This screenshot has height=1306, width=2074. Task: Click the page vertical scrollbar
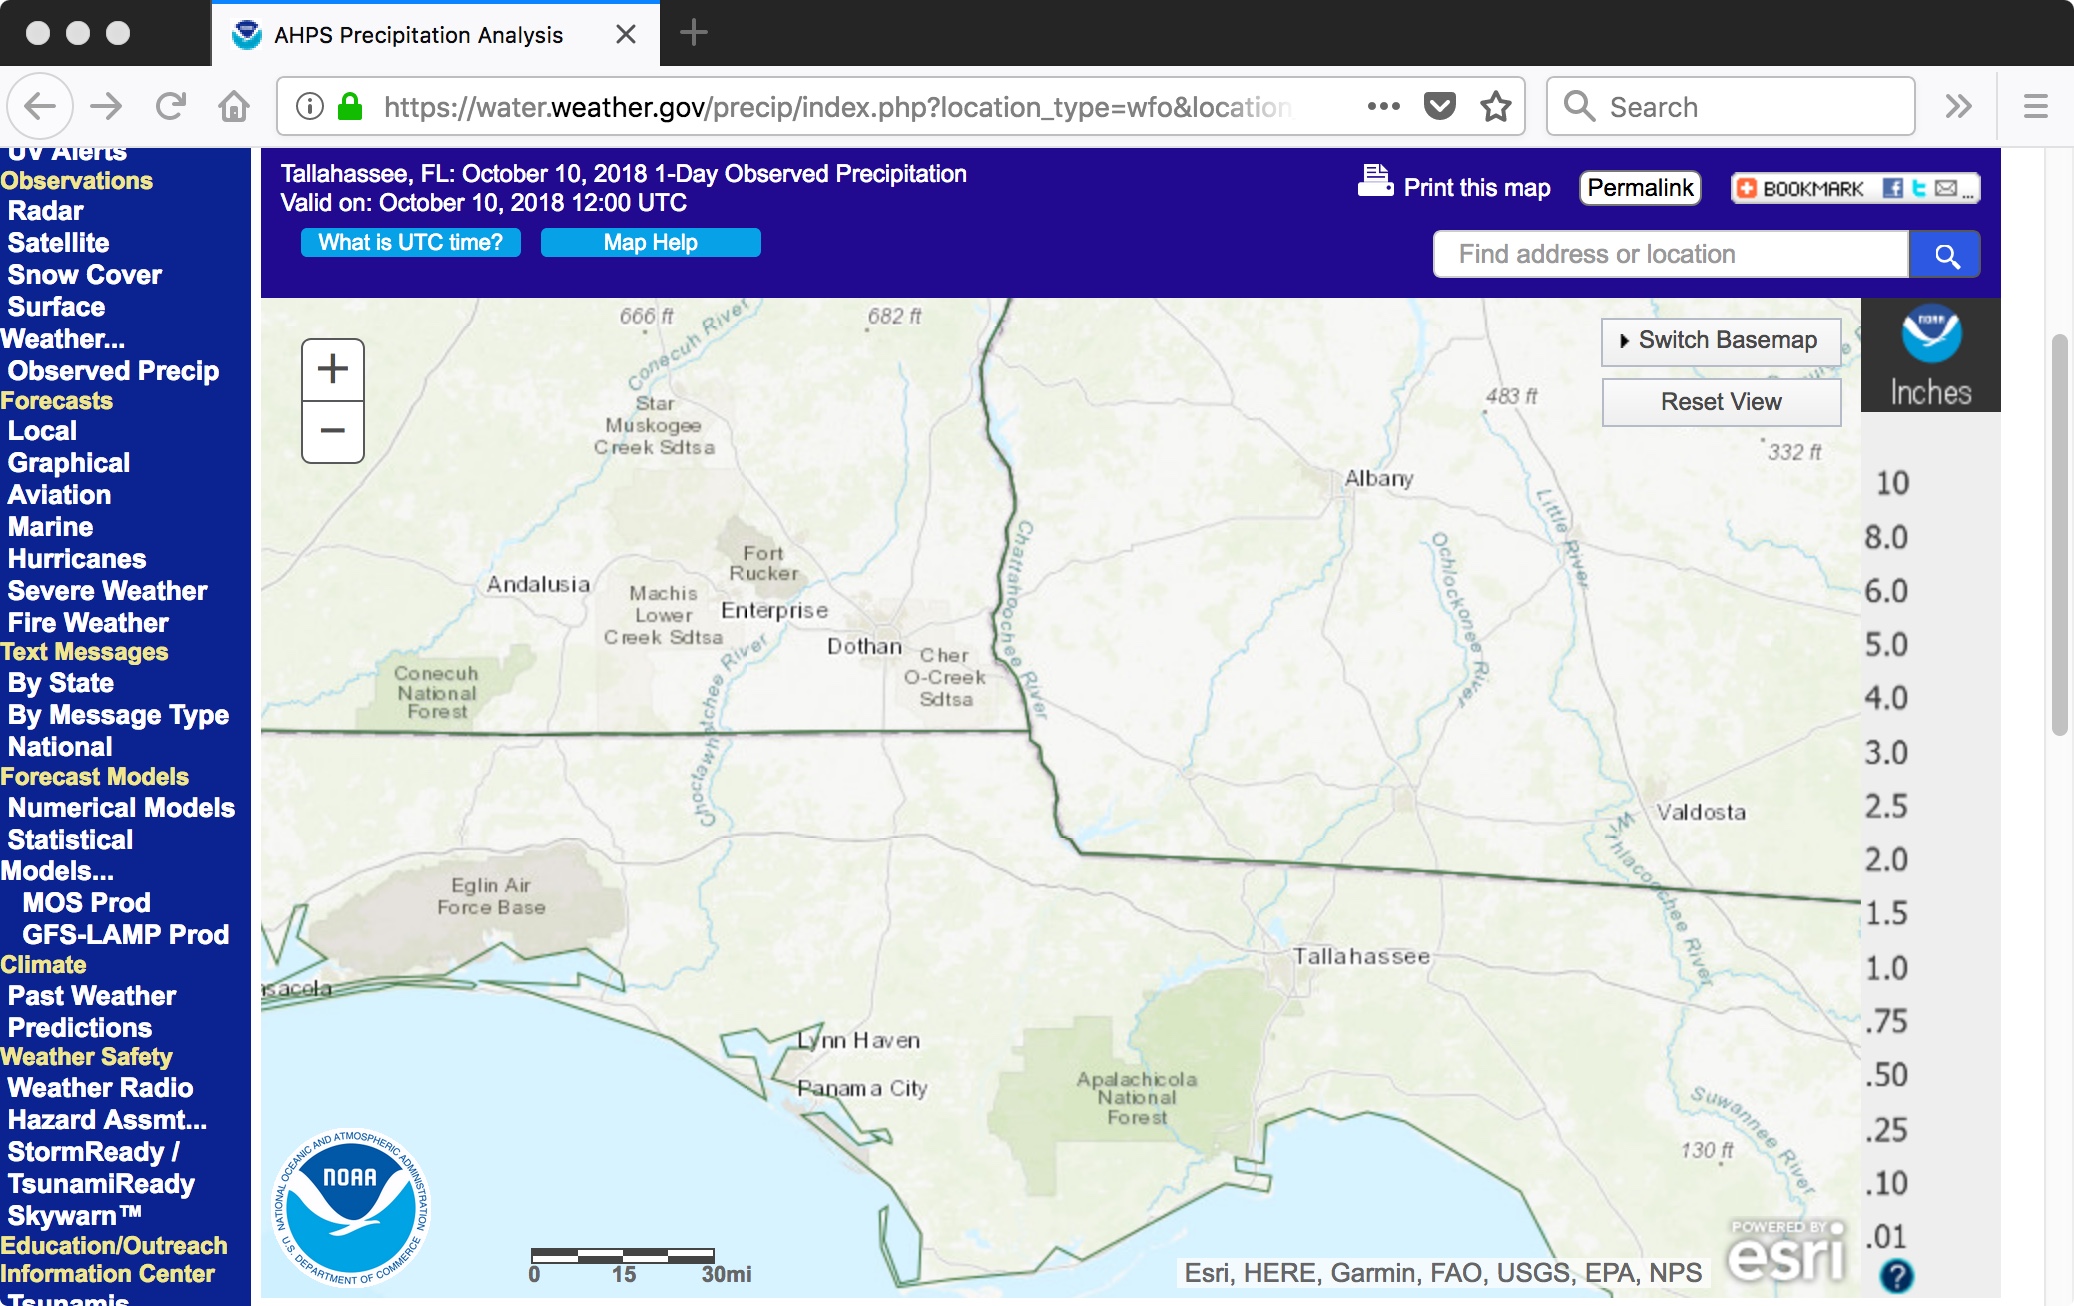(x=2059, y=535)
